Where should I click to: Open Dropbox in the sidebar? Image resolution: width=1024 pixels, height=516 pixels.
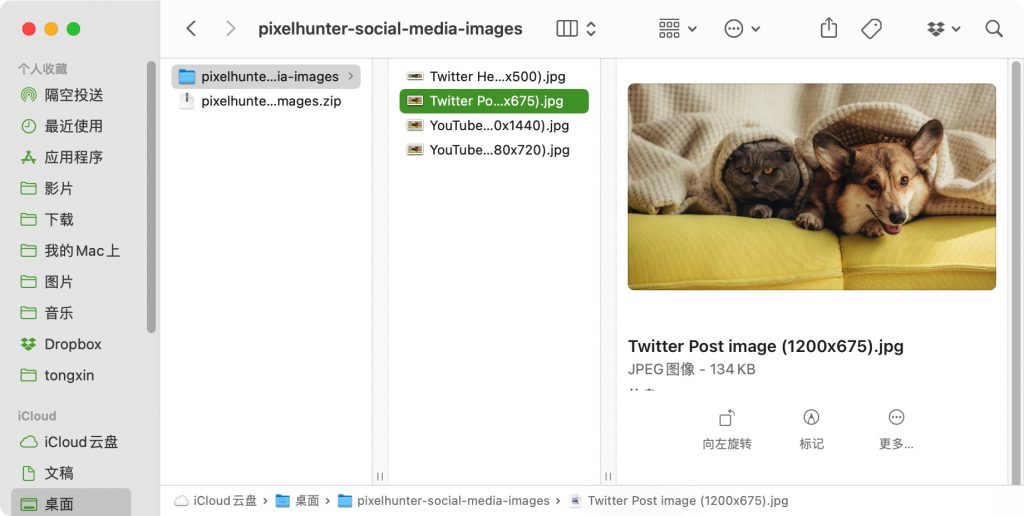coord(73,344)
